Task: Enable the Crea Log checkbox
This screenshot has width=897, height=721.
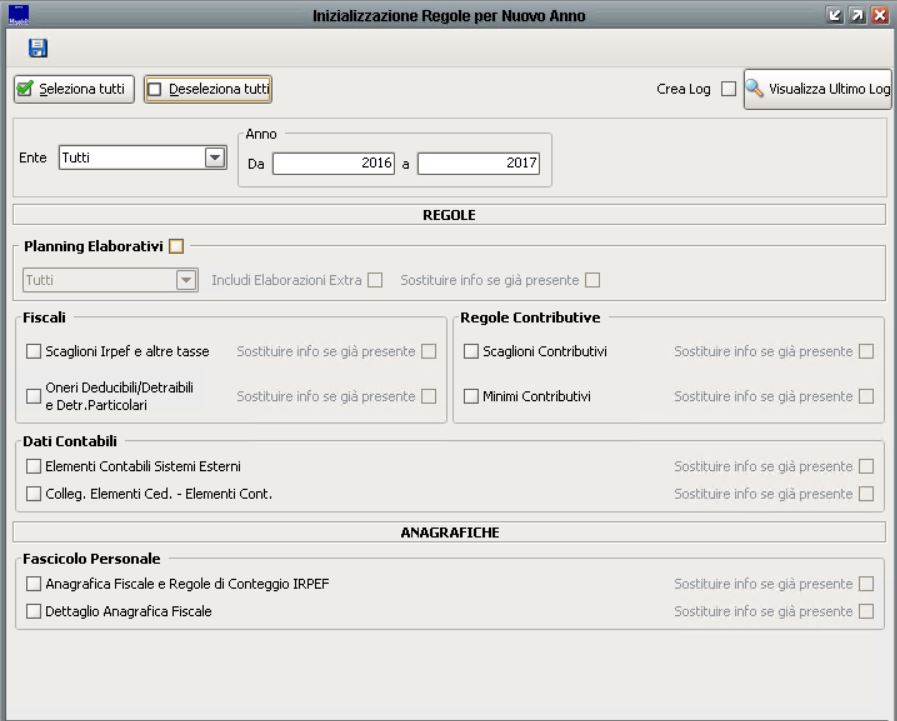Action: coord(728,90)
